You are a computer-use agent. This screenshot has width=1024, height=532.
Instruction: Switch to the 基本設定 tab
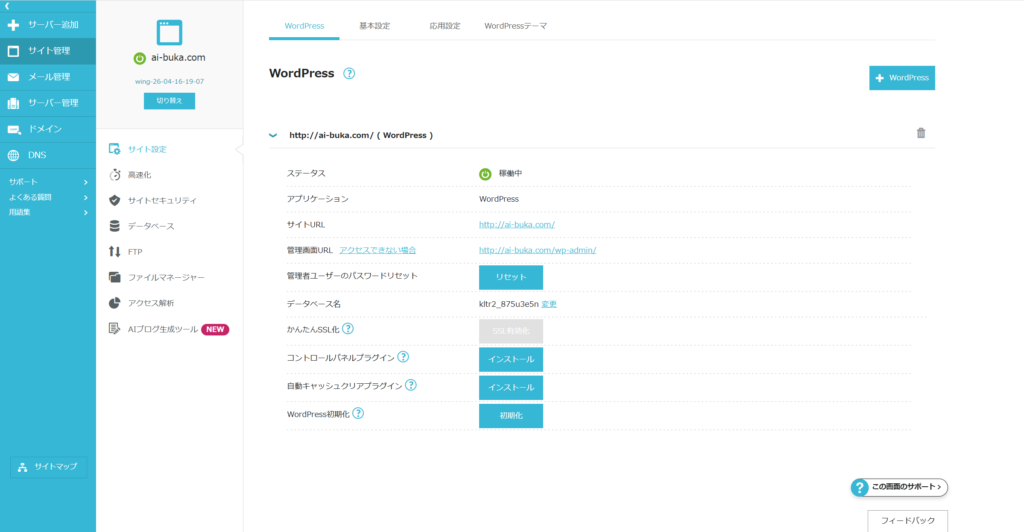click(x=374, y=26)
